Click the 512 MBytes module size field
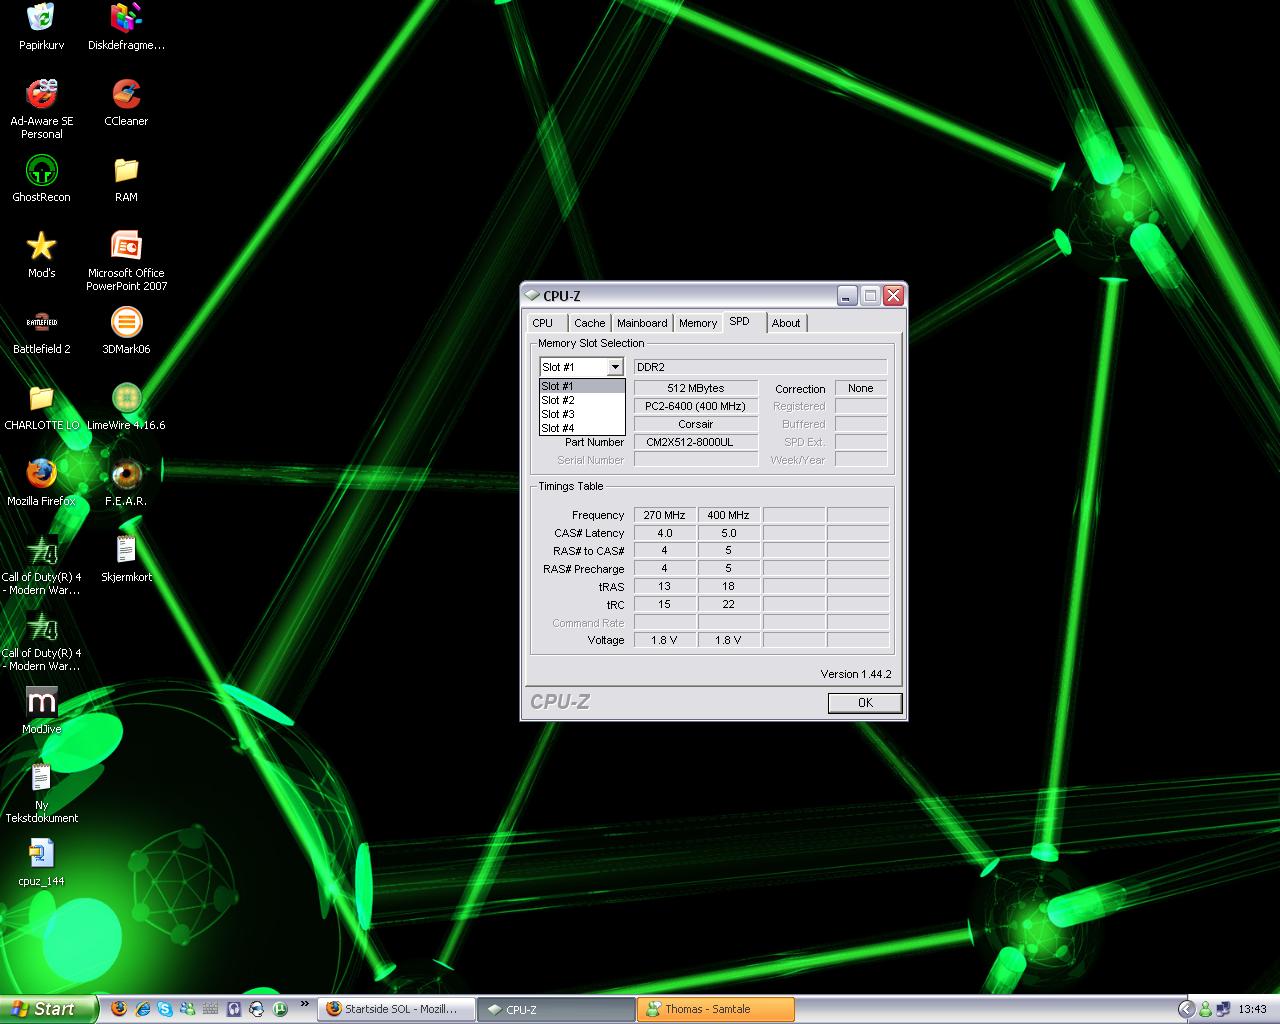 (696, 388)
